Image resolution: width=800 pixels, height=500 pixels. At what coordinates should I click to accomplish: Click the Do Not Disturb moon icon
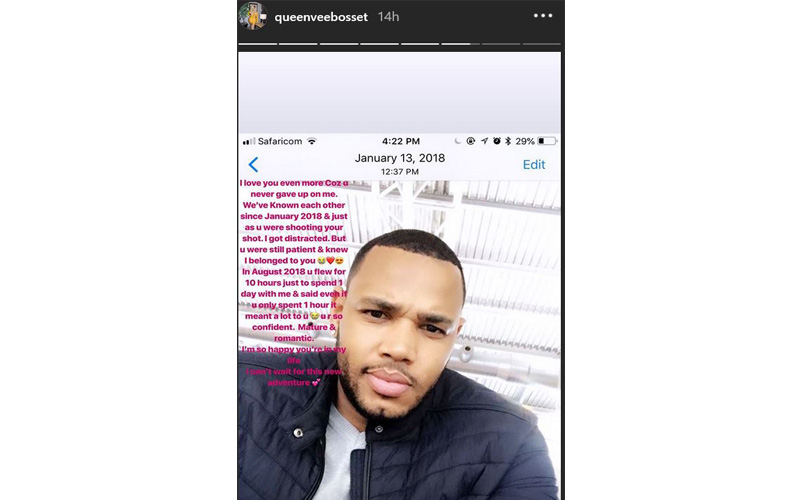click(458, 141)
